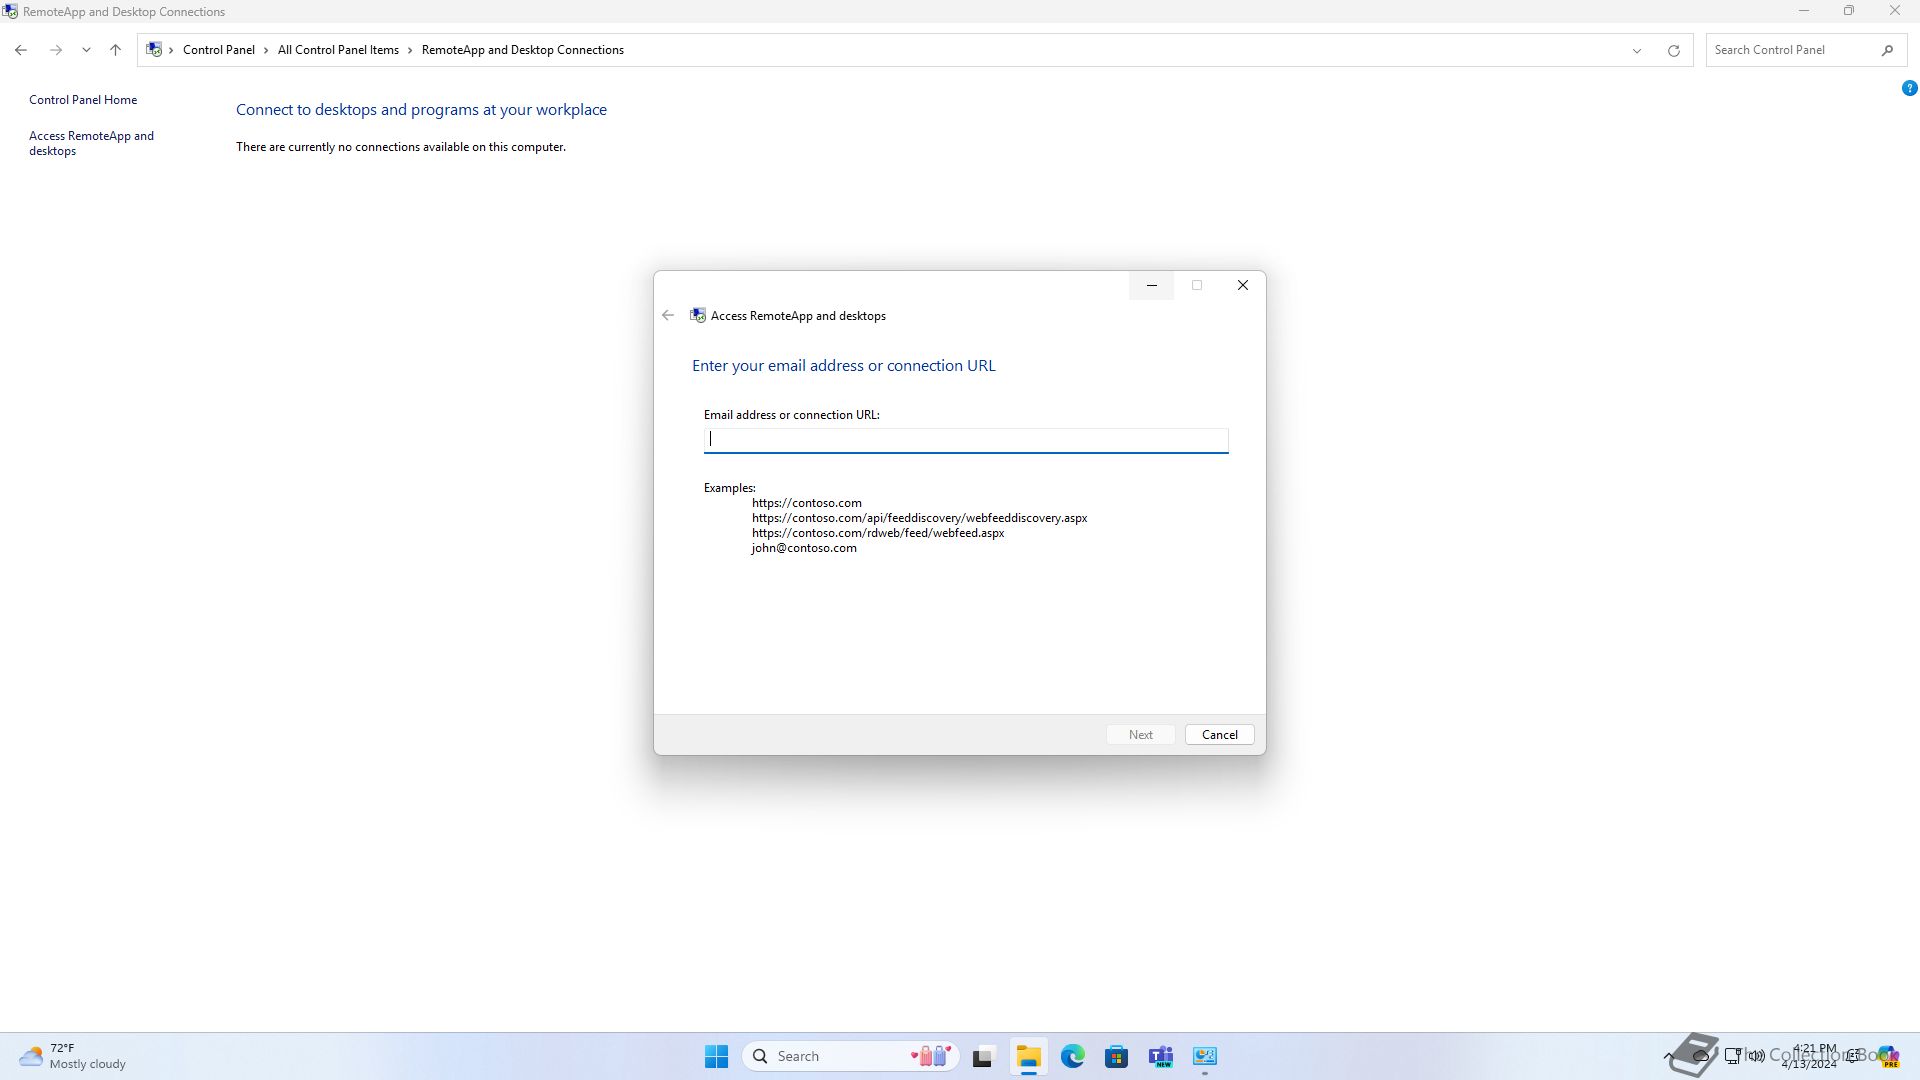Navigate up one level with the up arrow
This screenshot has height=1080, width=1920.
115,50
